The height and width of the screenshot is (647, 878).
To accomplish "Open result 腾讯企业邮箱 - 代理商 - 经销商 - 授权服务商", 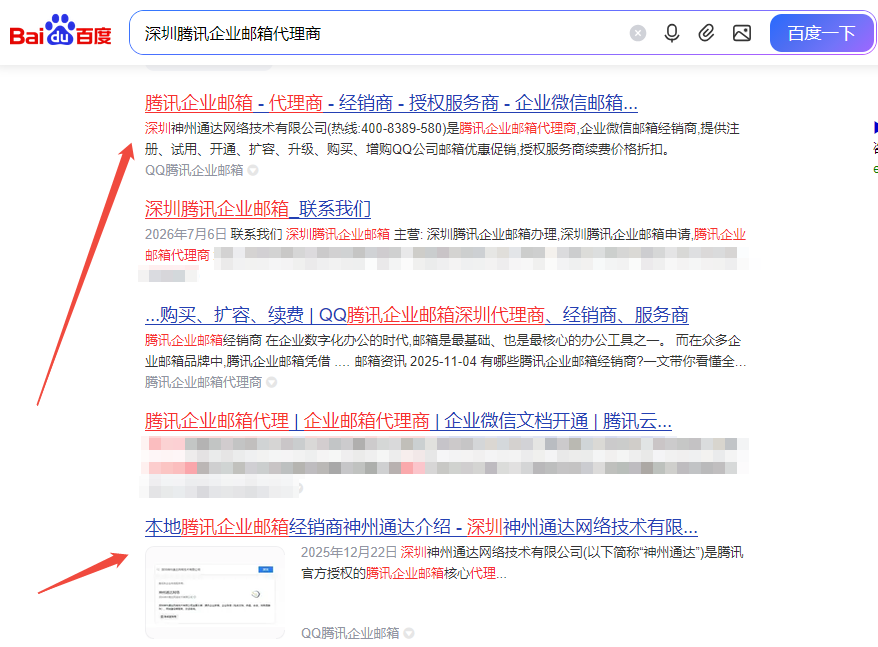I will [x=391, y=103].
